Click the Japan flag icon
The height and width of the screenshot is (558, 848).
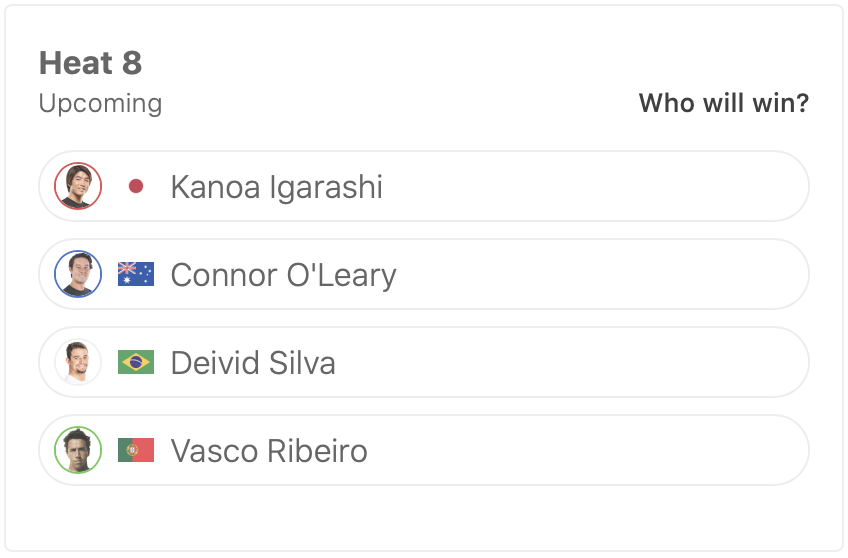click(136, 186)
